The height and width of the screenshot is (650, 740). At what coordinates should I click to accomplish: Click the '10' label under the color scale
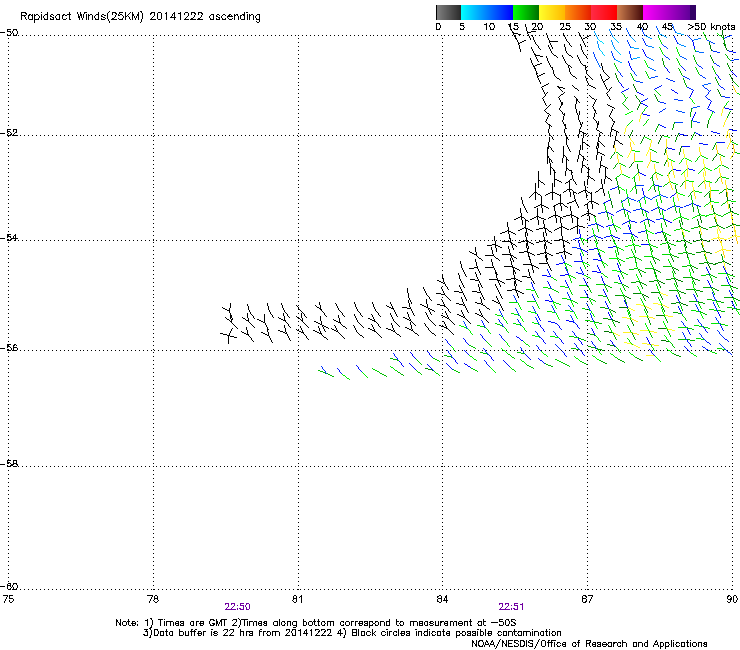(489, 27)
